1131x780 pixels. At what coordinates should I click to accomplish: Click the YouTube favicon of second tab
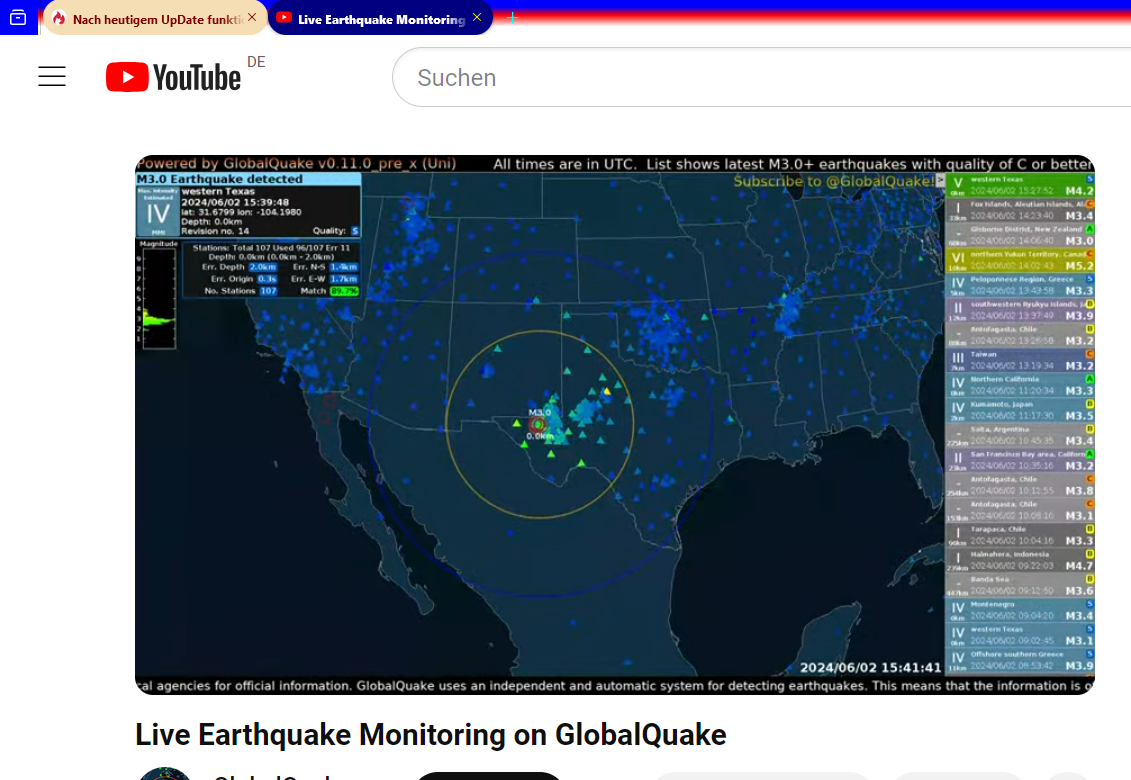[x=284, y=18]
